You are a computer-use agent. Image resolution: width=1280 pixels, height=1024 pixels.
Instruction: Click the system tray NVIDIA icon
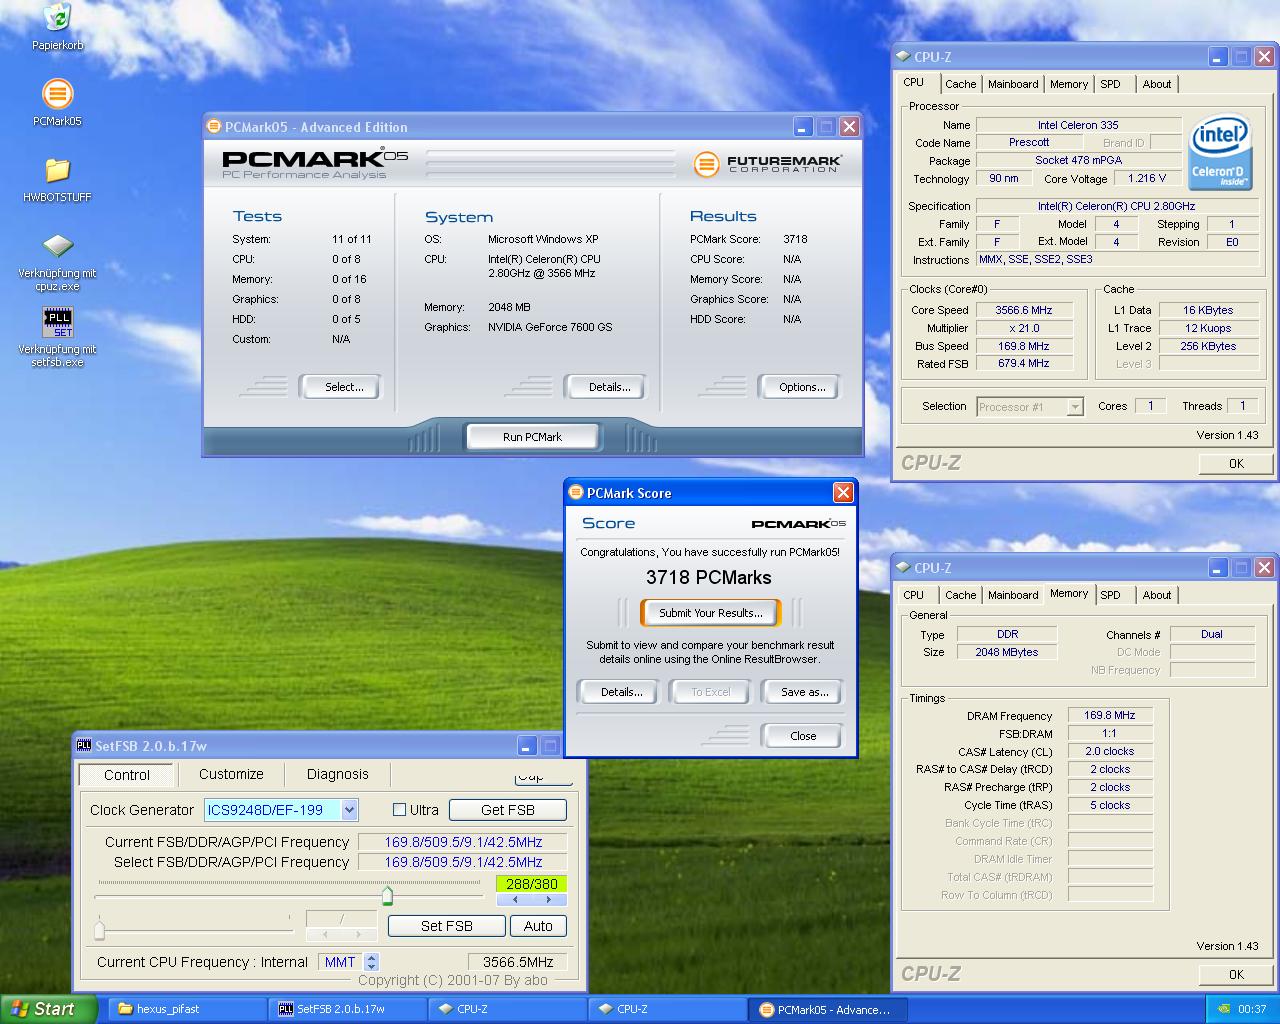[x=1224, y=1009]
